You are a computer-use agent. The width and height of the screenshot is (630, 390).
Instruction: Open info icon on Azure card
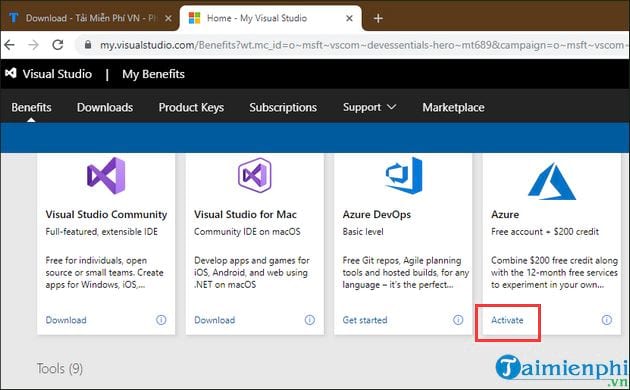(x=607, y=320)
